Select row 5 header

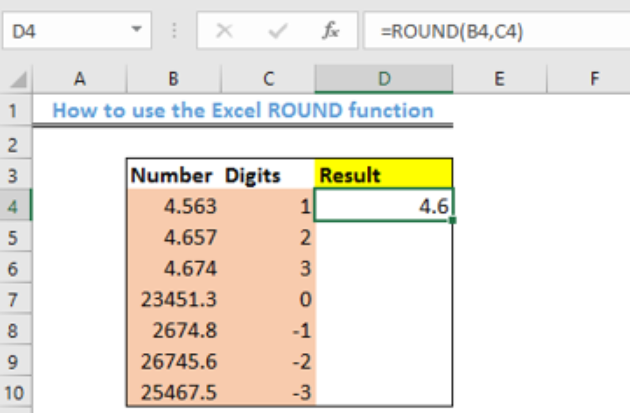(x=16, y=237)
